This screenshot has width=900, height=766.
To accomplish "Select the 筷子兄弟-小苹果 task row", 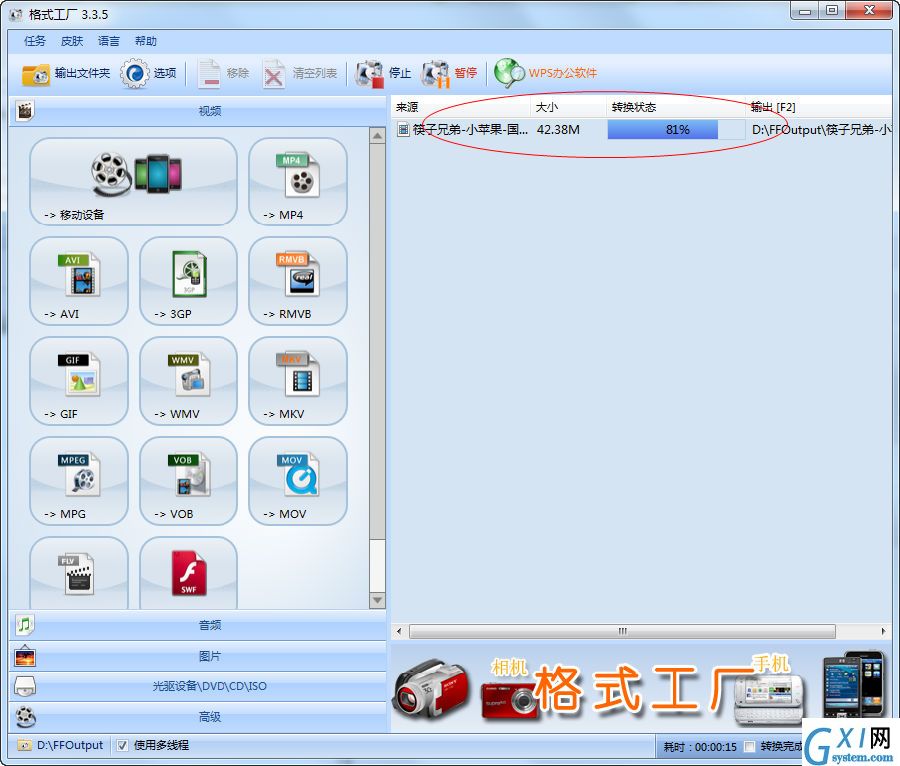I will pos(643,130).
